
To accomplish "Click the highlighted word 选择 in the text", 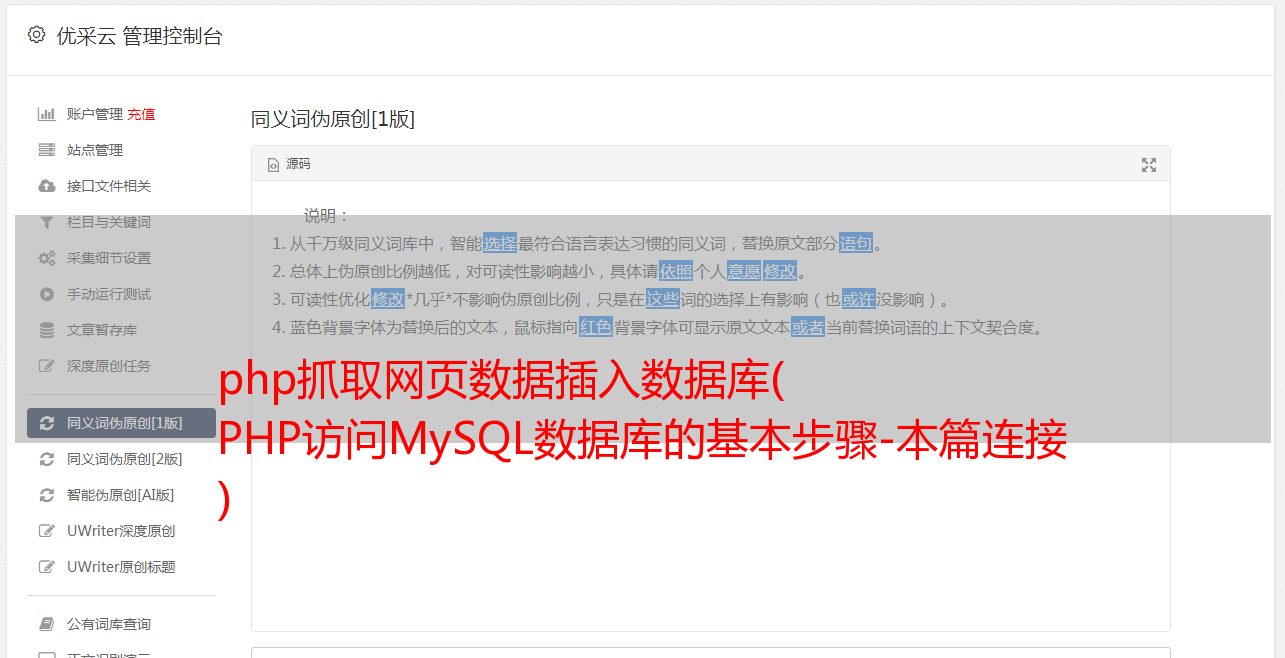I will (500, 243).
